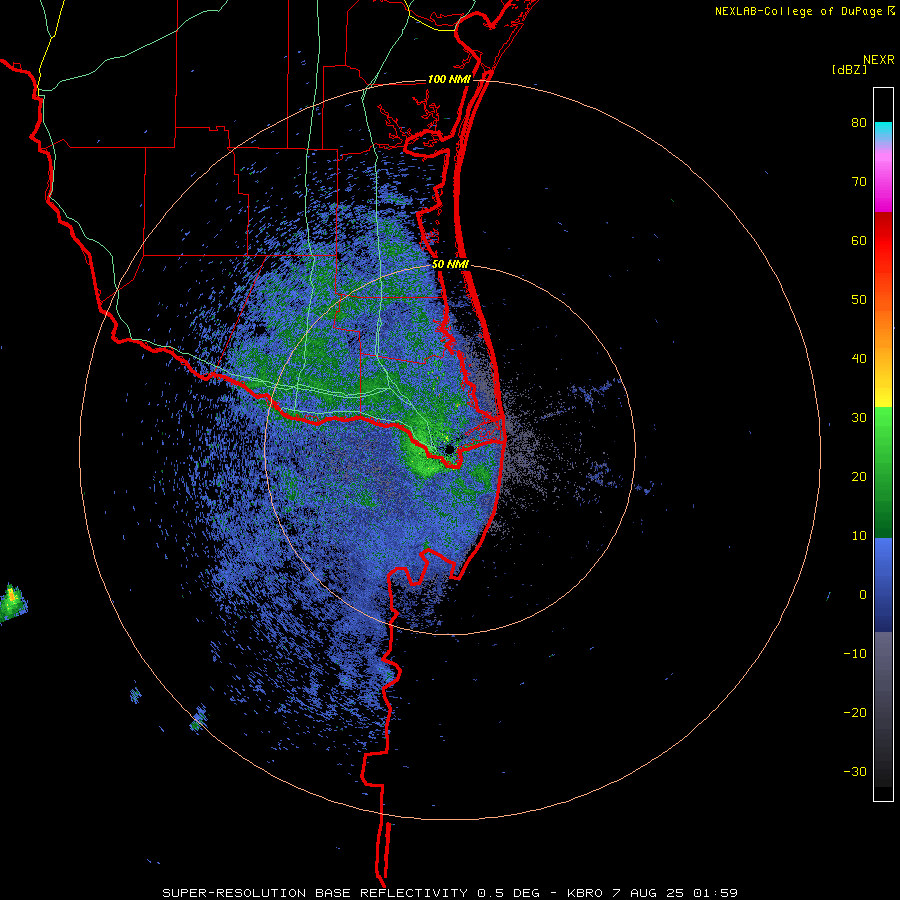This screenshot has width=900, height=900.
Task: Click the black radar site dot at center
Action: pyautogui.click(x=449, y=449)
